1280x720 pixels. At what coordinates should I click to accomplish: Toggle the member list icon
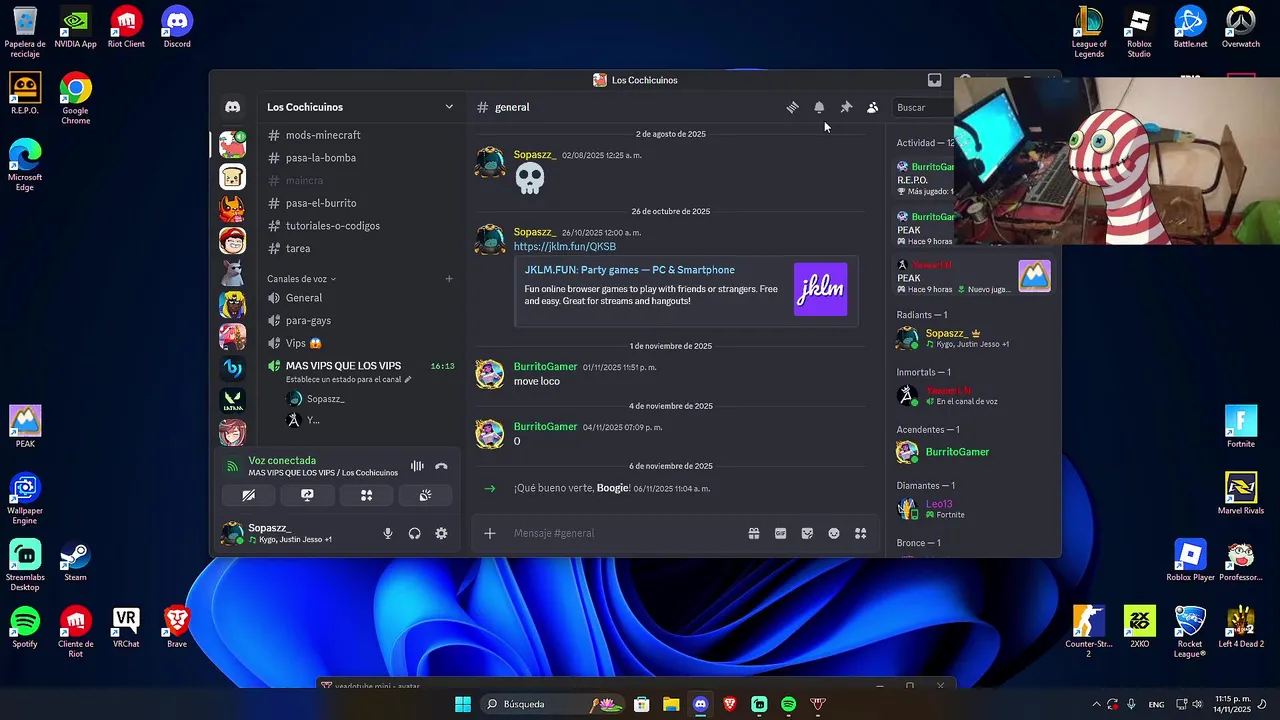(872, 107)
